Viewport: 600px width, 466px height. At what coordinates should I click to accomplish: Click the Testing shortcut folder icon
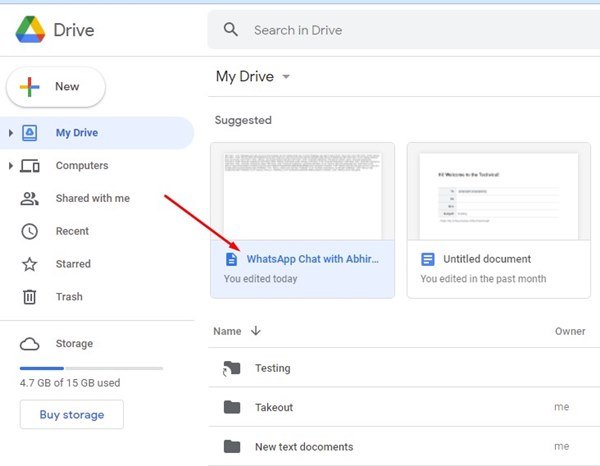(232, 368)
